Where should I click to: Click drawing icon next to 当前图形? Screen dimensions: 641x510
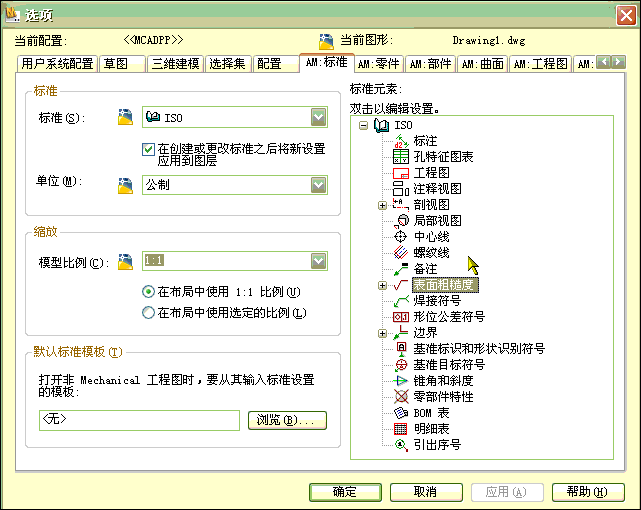[326, 41]
